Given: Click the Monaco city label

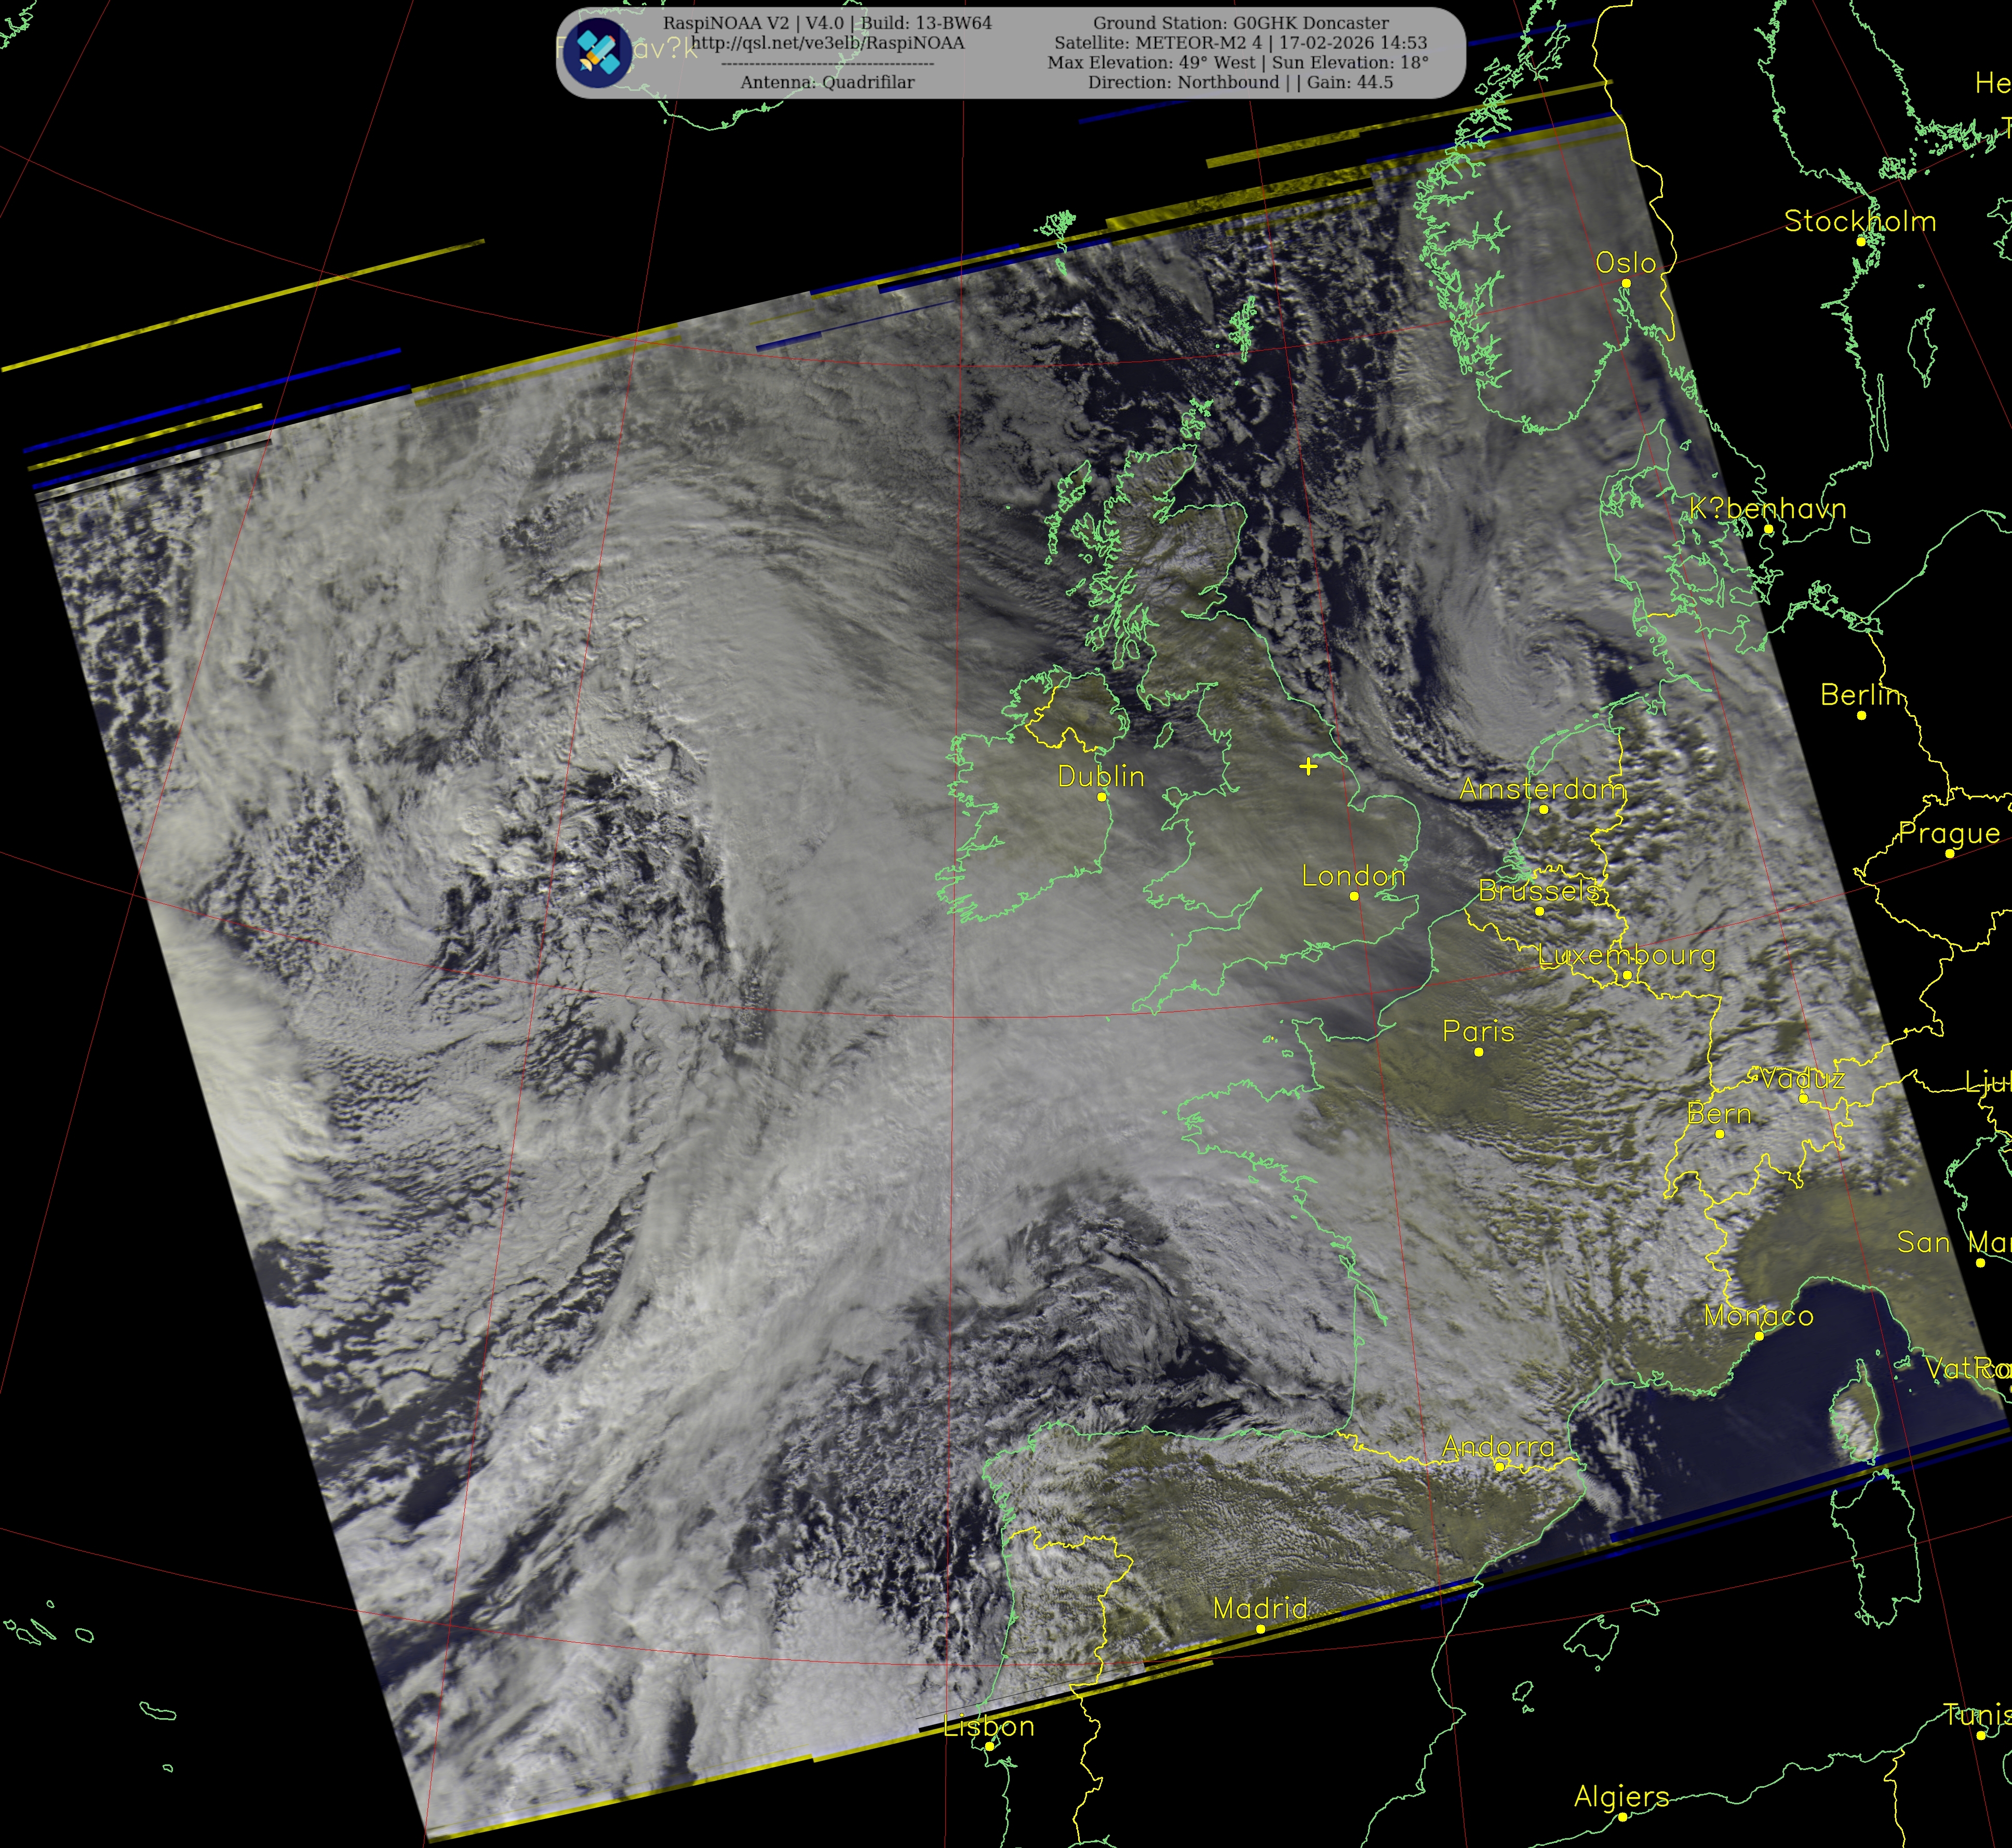Looking at the screenshot, I should (x=1758, y=1316).
